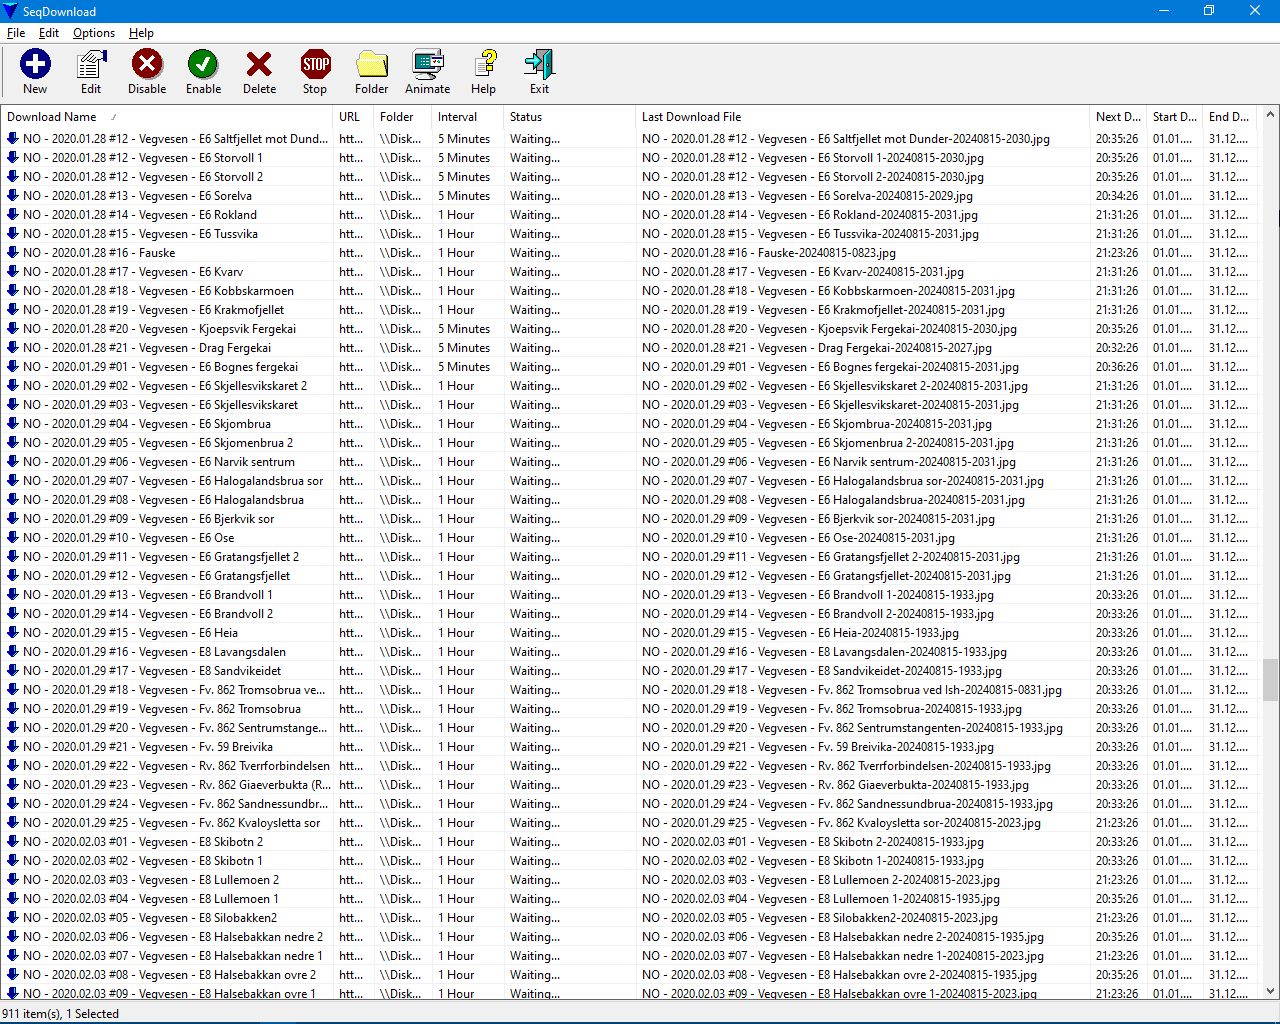
Task: Click the Exit toolbar icon
Action: point(539,72)
